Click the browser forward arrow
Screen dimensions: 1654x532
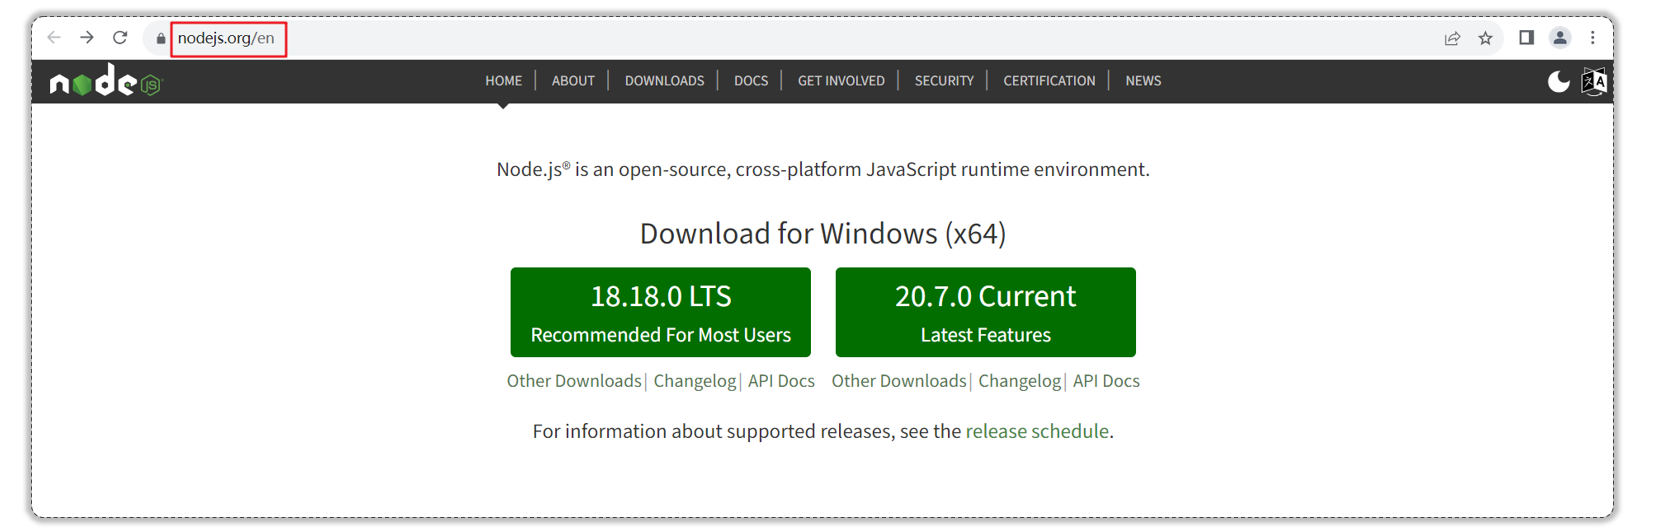[x=87, y=38]
